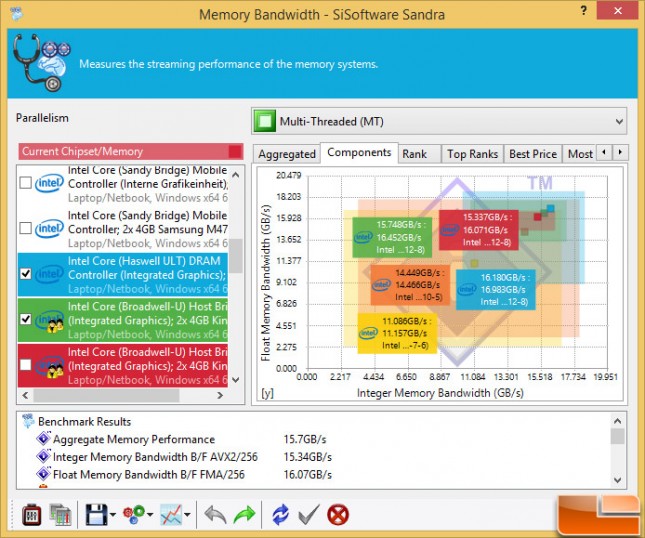Uncheck the green Broadwell-U Host Bridge checkbox
645x538 pixels.
tap(26, 319)
